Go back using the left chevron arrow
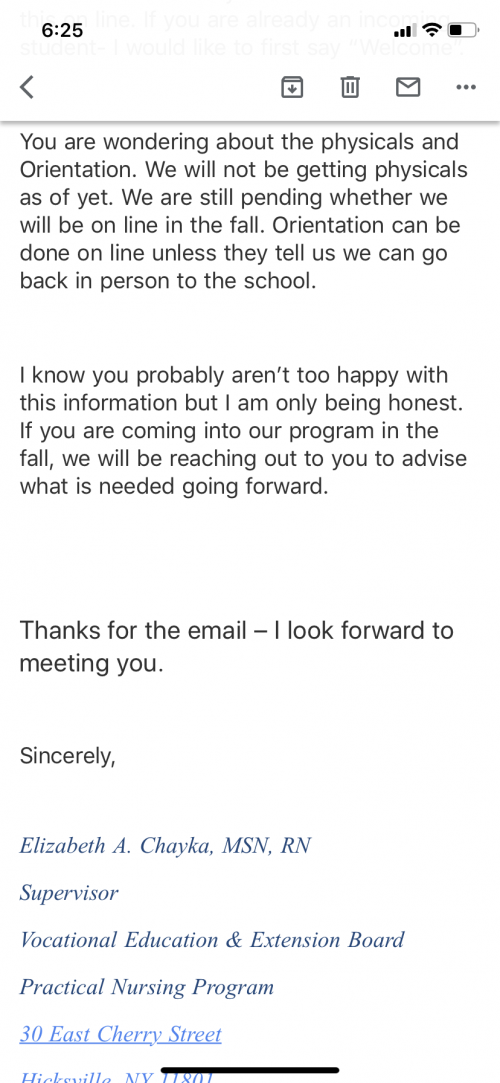This screenshot has width=500, height=1083. point(27,87)
